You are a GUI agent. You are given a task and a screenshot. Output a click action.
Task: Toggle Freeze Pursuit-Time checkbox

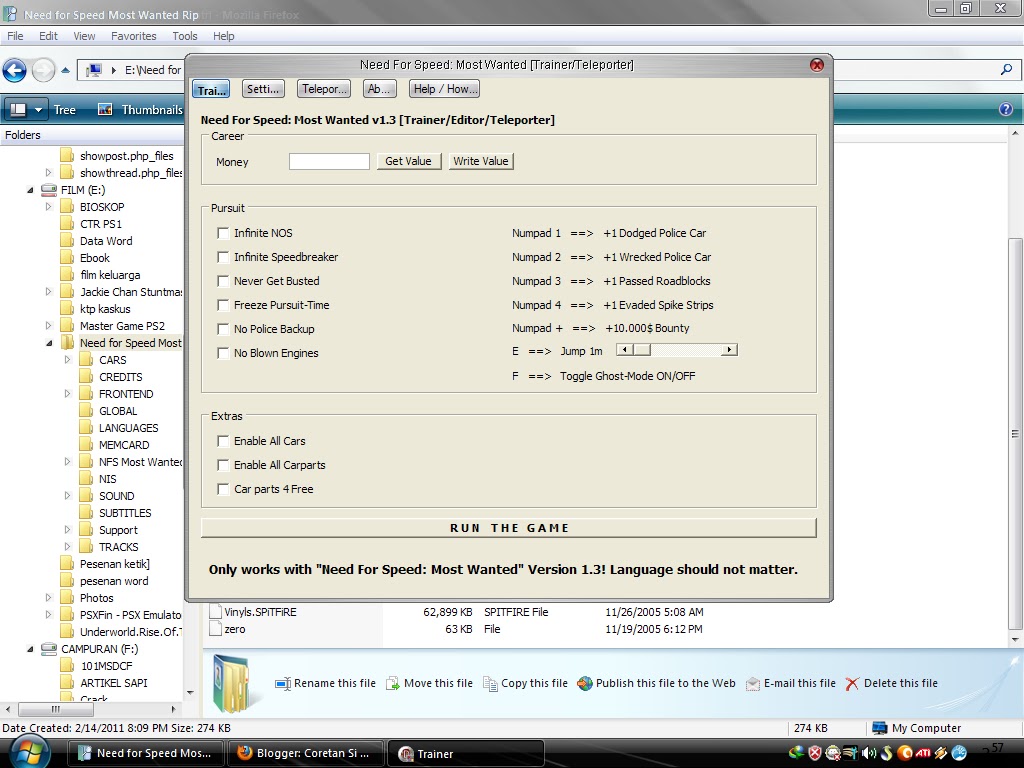click(223, 305)
